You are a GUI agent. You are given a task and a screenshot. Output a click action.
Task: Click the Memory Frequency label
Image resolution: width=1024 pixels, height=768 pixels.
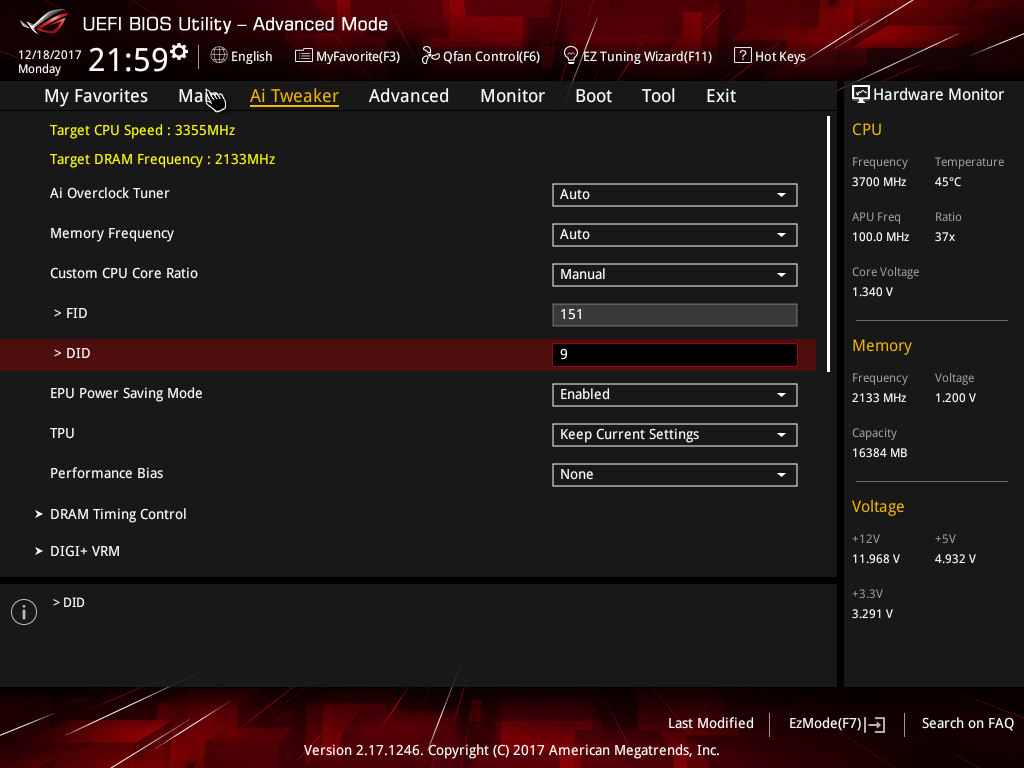click(x=112, y=233)
